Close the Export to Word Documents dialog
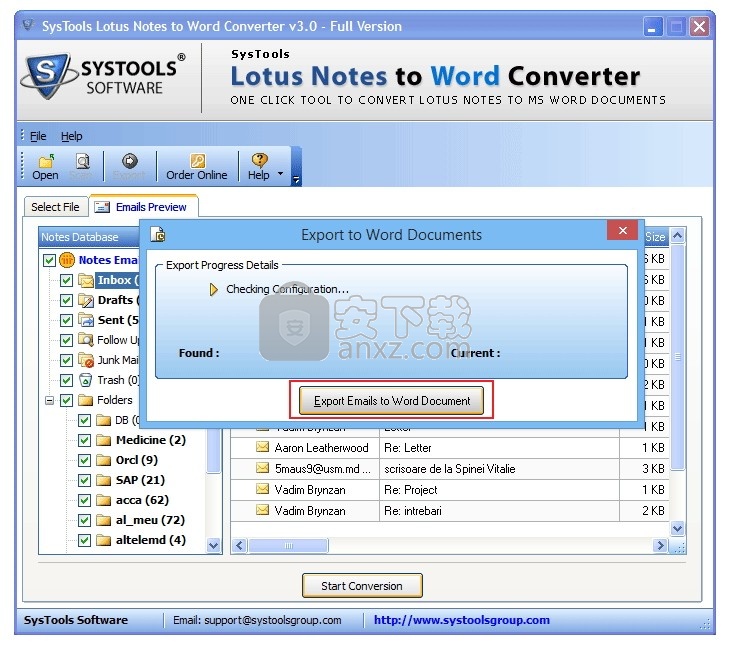Viewport: 735px width, 645px height. click(622, 230)
